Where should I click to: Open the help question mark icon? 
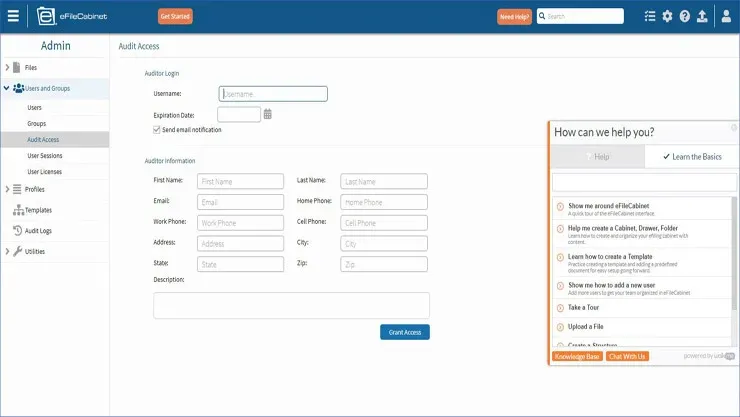(x=685, y=17)
